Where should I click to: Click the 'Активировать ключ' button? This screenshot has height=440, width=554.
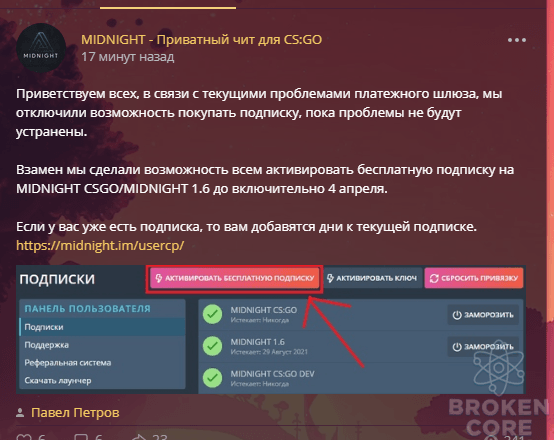coord(372,278)
